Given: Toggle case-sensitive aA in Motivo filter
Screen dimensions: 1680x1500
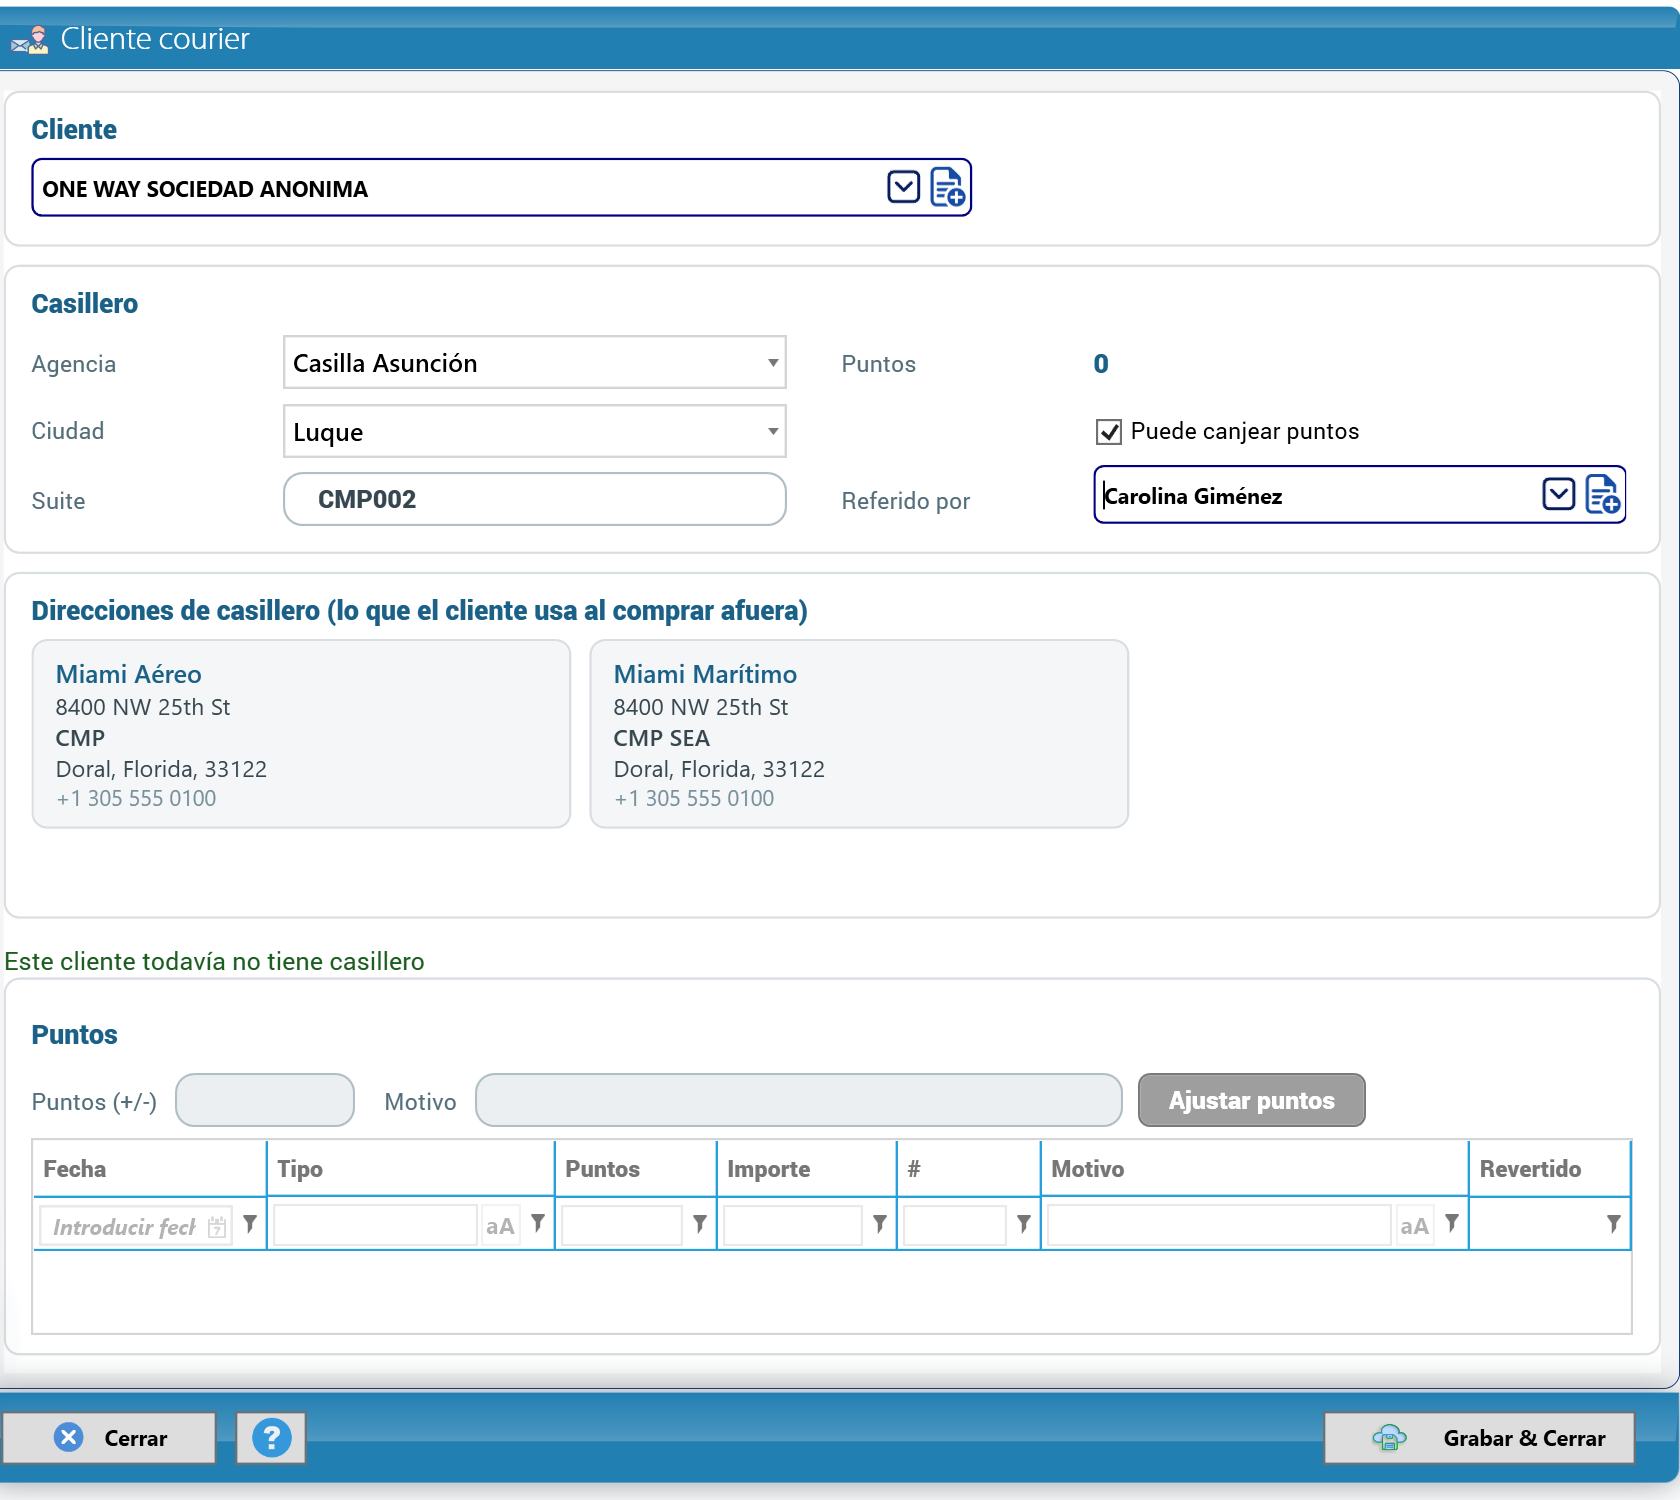Looking at the screenshot, I should click(x=1414, y=1226).
